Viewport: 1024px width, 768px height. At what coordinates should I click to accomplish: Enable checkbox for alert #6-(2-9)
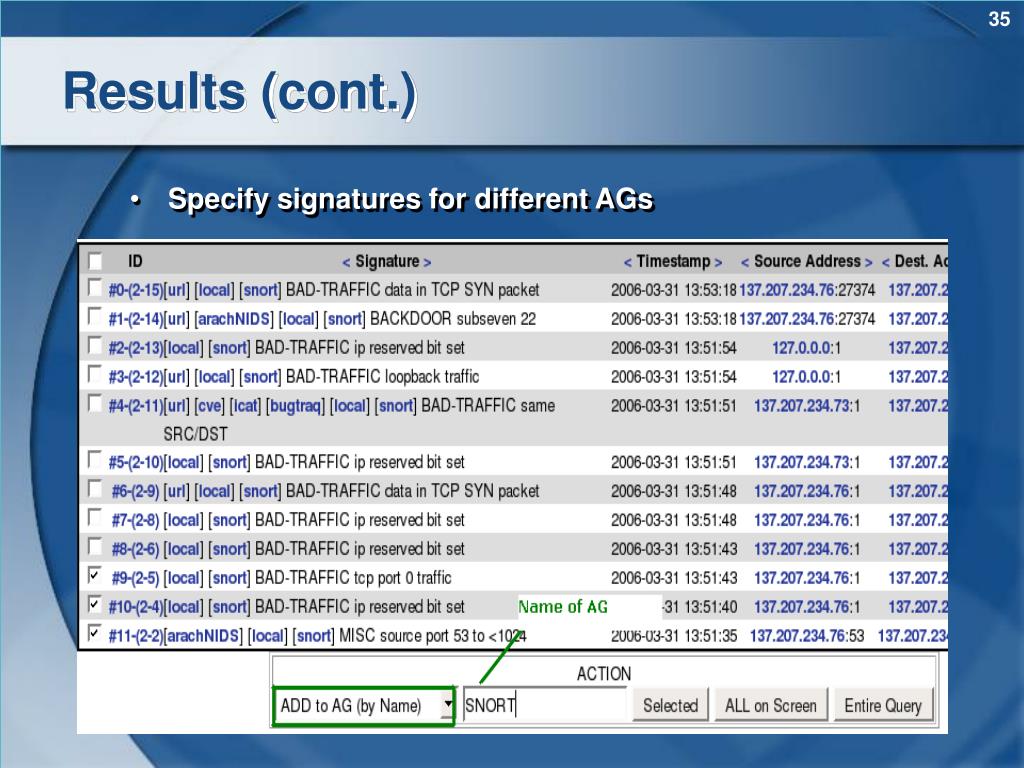95,488
